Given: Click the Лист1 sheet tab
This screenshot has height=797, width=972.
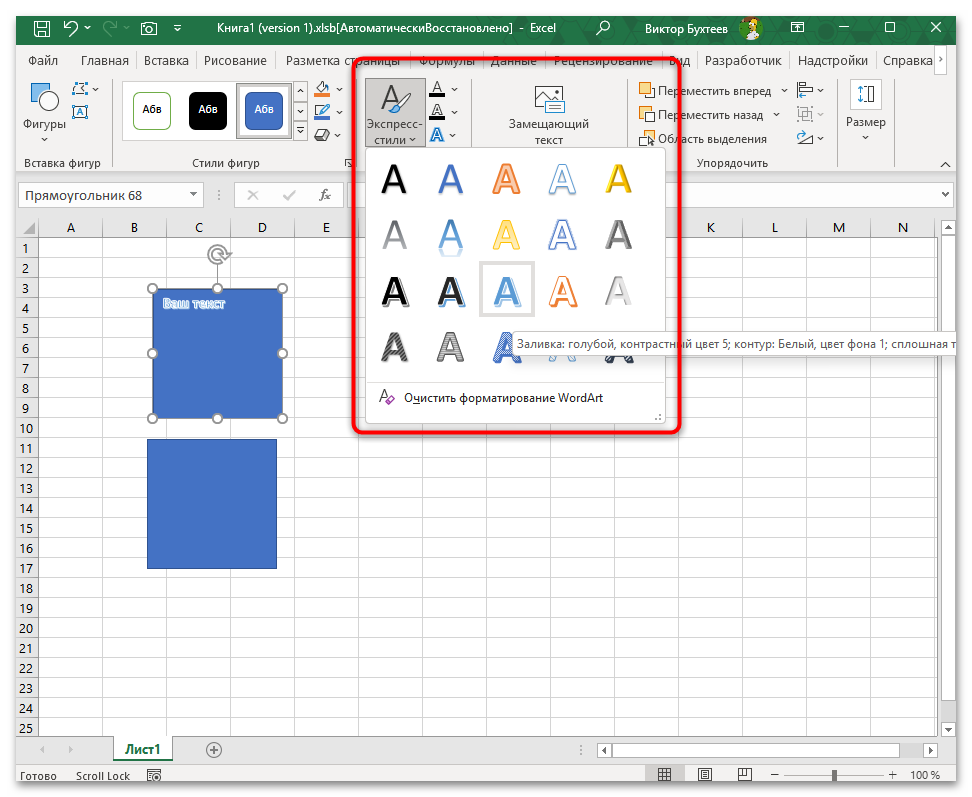Looking at the screenshot, I should click(x=143, y=749).
